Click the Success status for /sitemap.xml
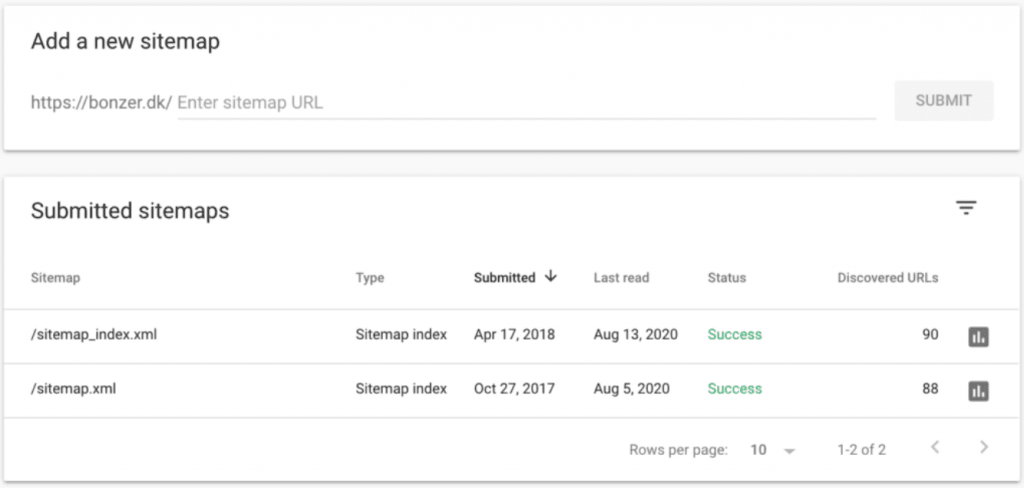This screenshot has width=1024, height=488. click(734, 389)
